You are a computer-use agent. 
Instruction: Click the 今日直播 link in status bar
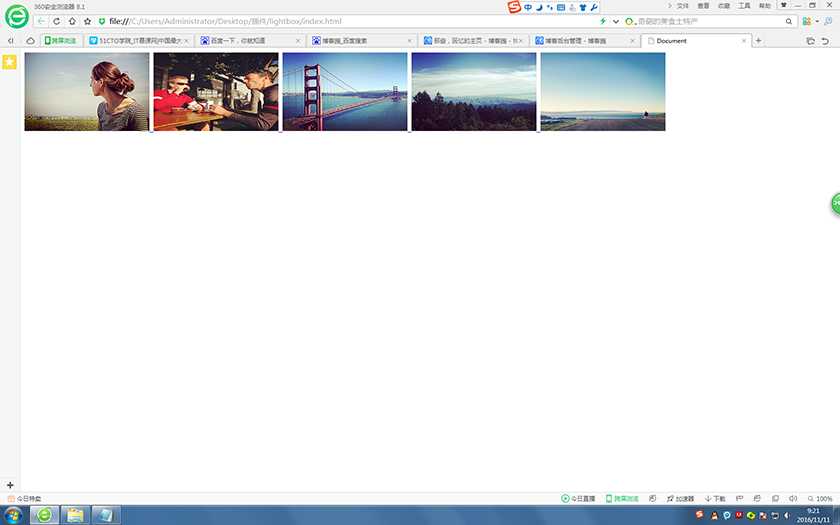(x=578, y=498)
